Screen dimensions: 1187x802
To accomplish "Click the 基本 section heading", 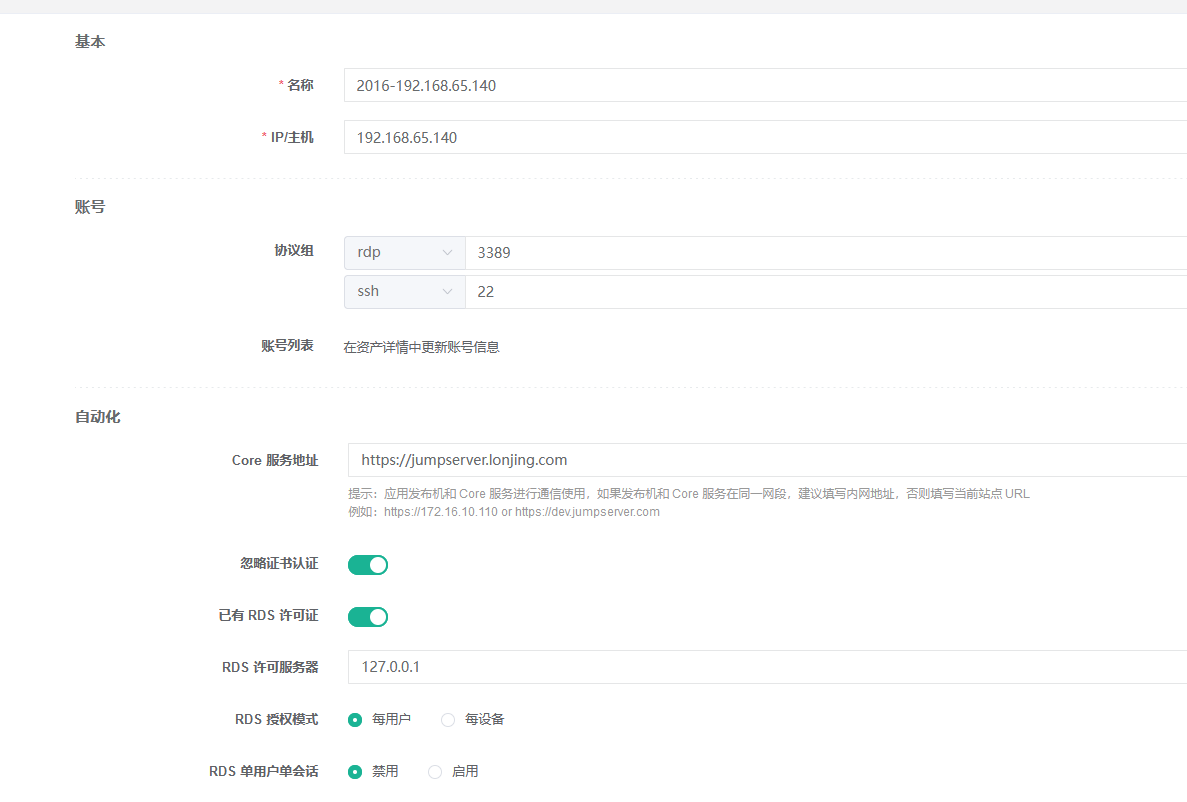I will point(90,42).
